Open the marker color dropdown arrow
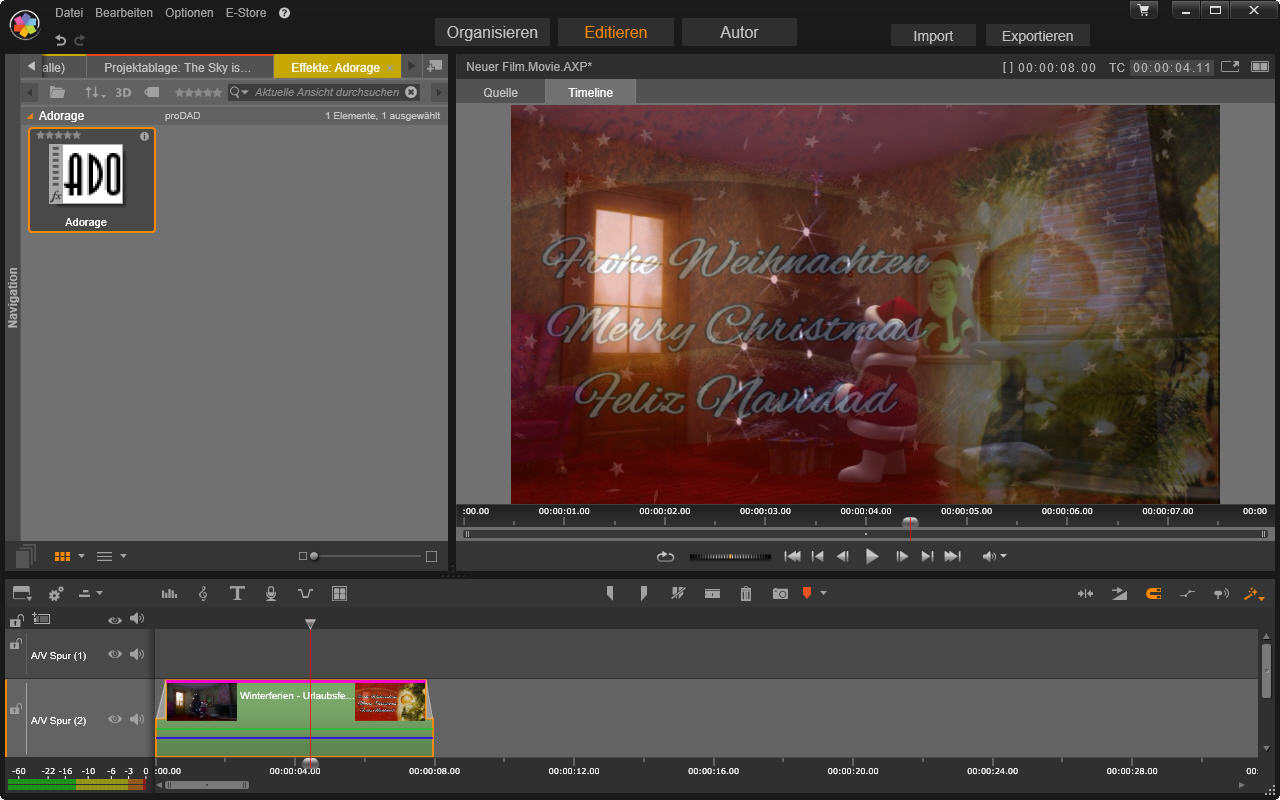The image size is (1280, 800). (823, 593)
